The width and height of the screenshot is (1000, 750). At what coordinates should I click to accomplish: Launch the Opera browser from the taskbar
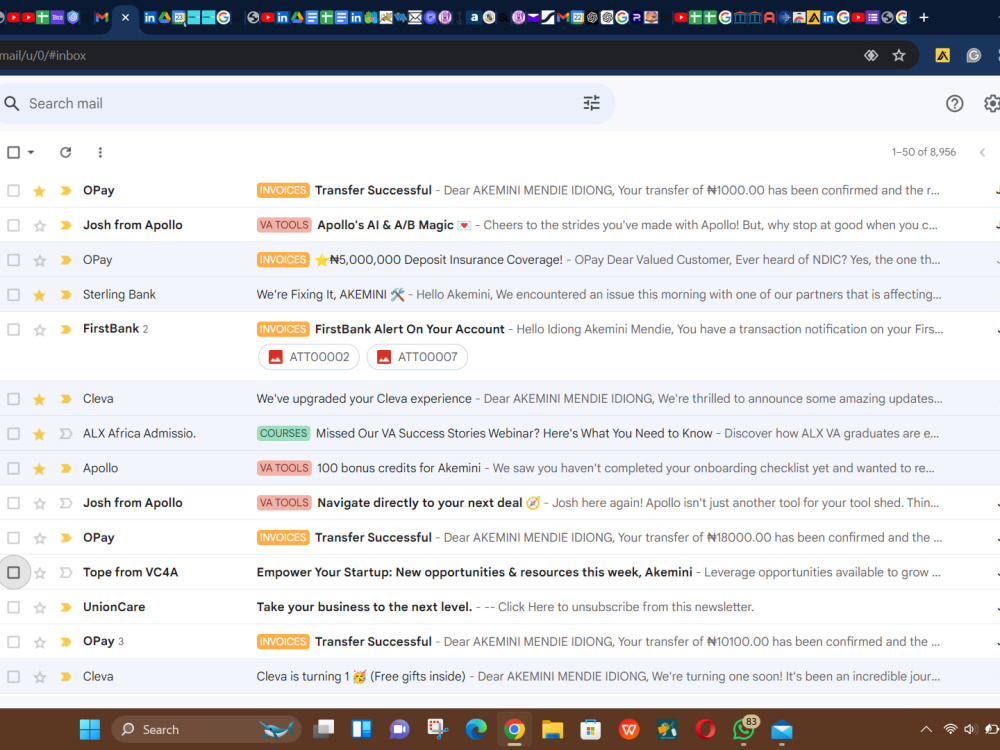[x=705, y=730]
